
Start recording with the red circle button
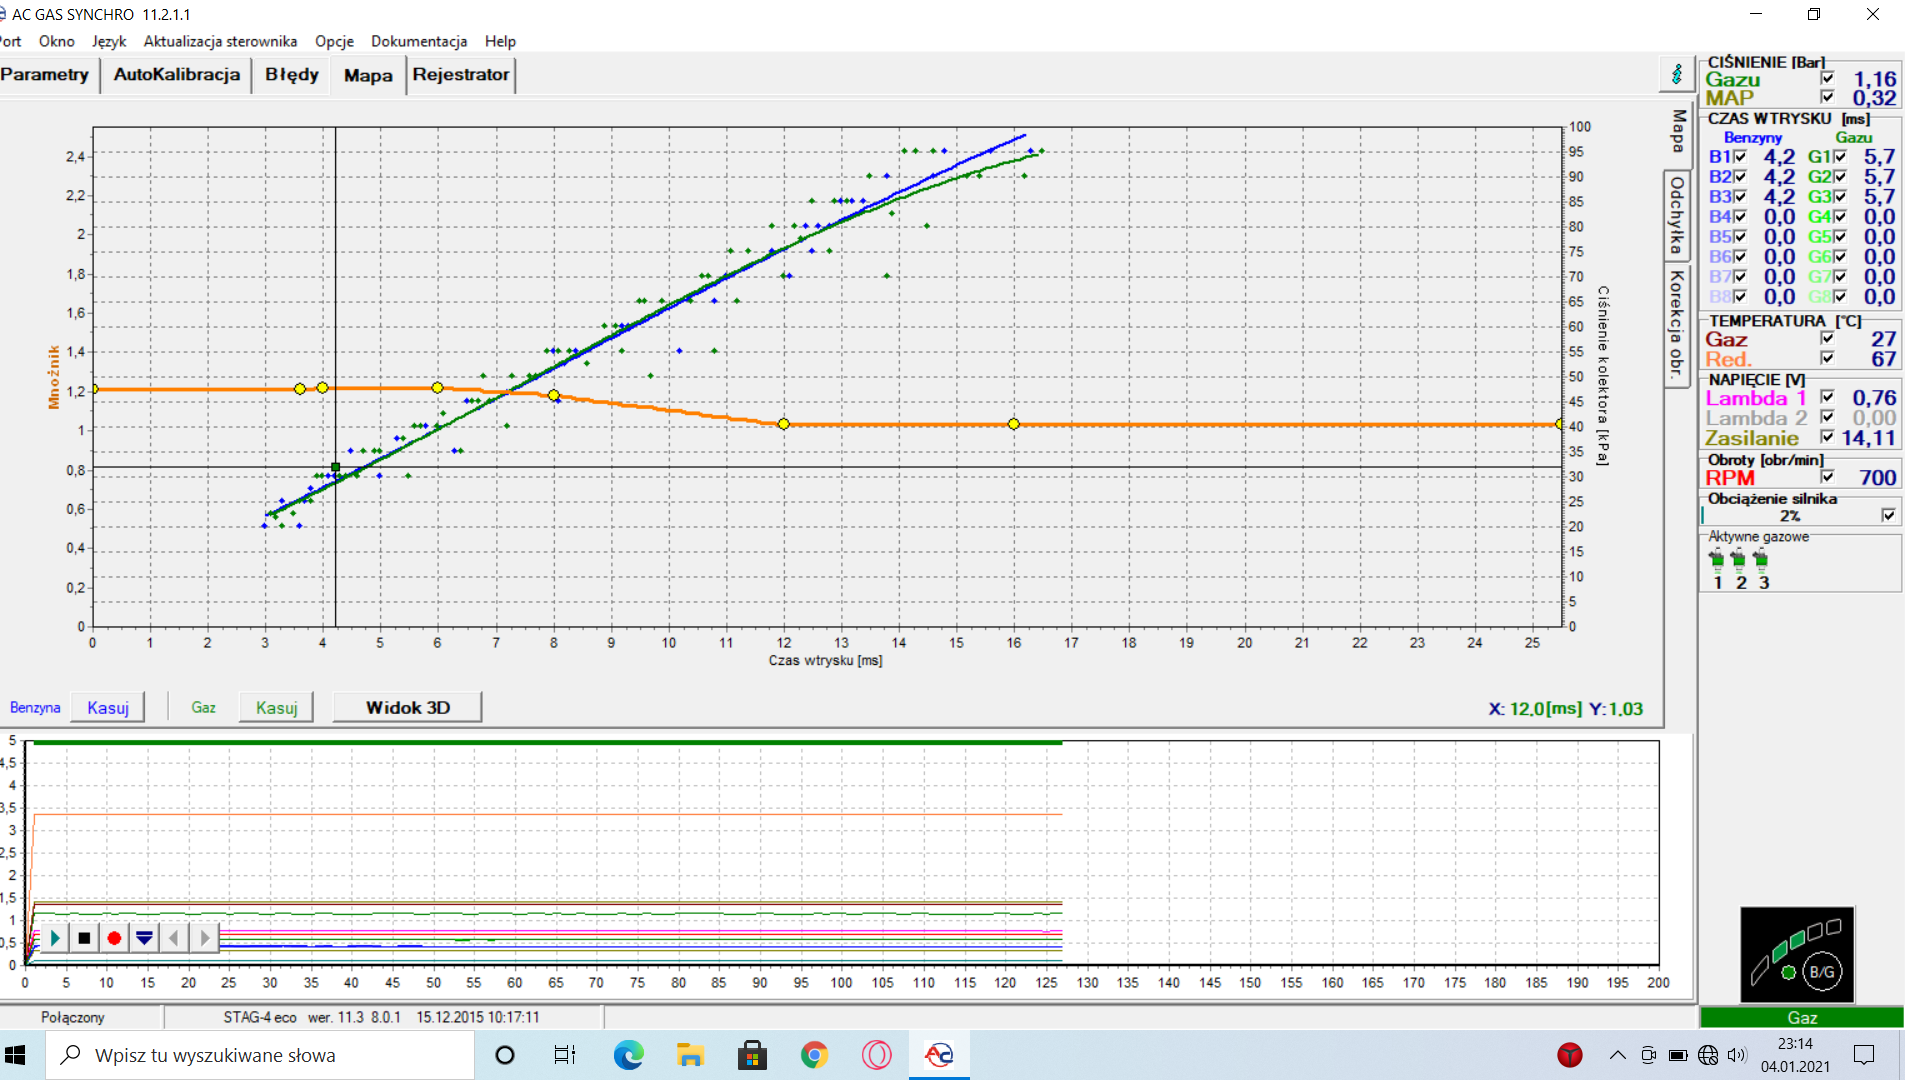[114, 938]
